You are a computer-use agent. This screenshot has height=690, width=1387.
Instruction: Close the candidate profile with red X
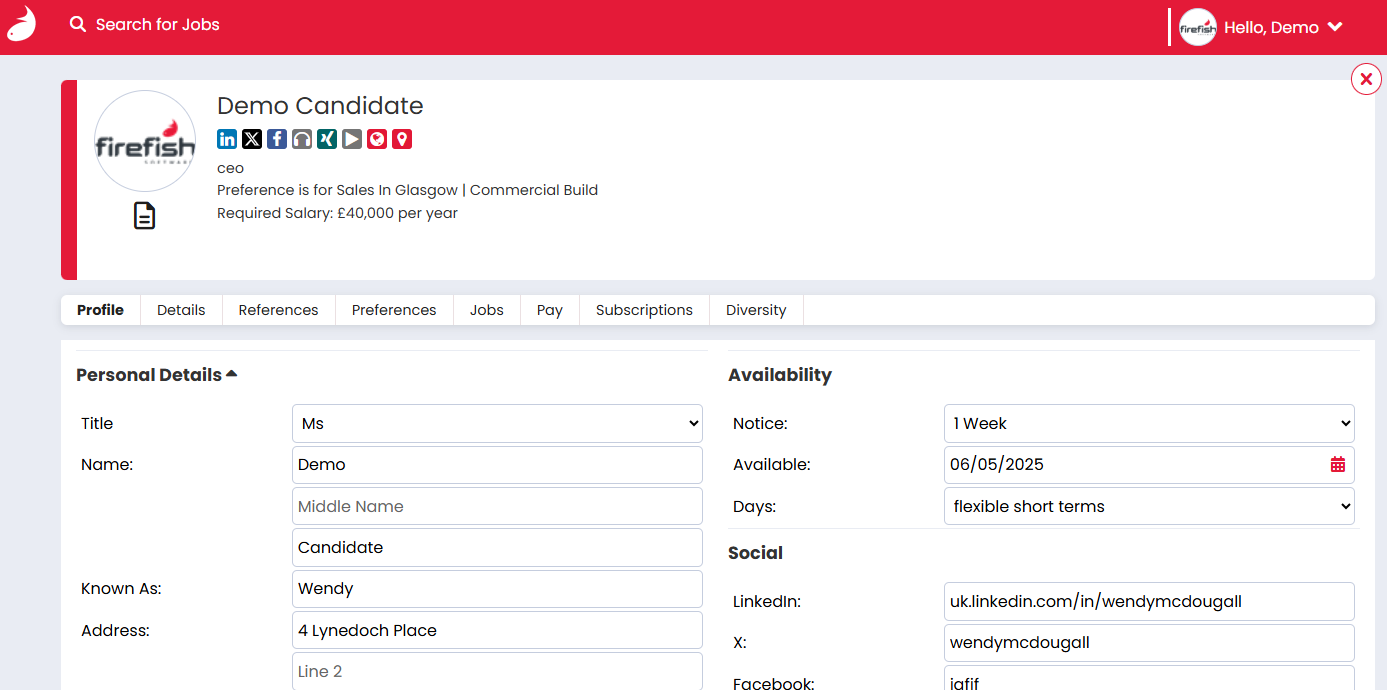(x=1366, y=78)
